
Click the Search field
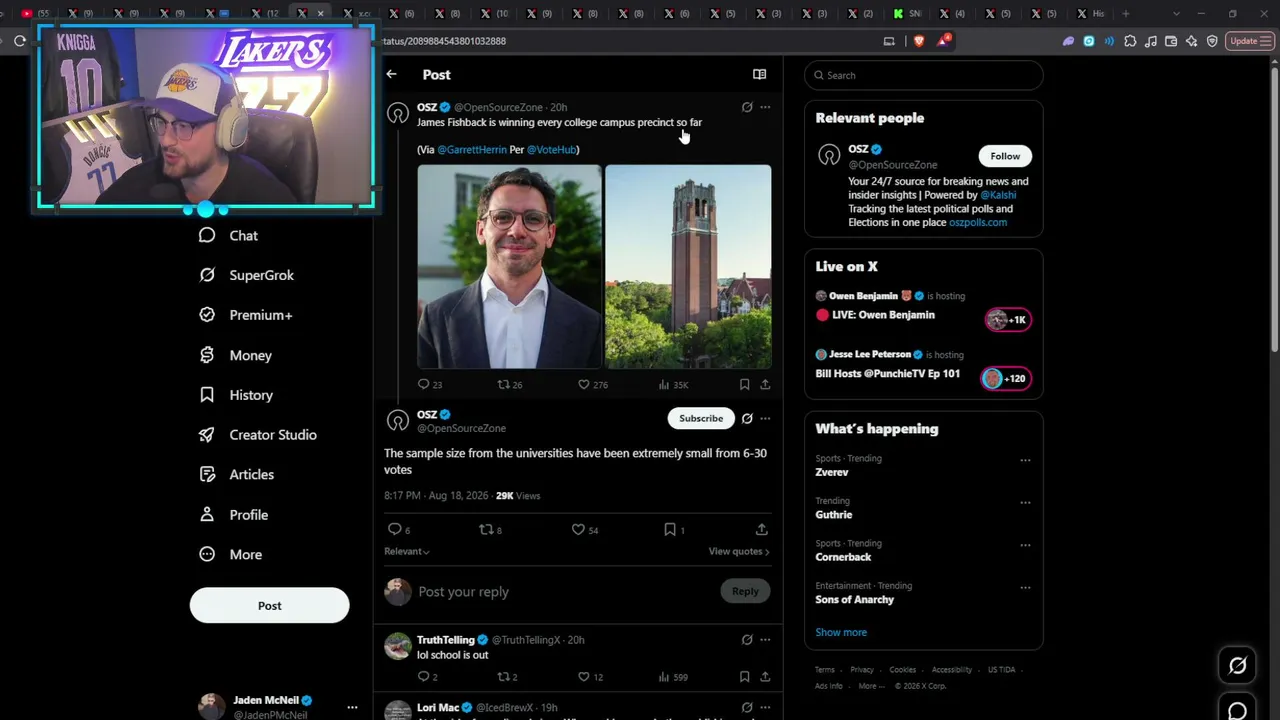(924, 75)
